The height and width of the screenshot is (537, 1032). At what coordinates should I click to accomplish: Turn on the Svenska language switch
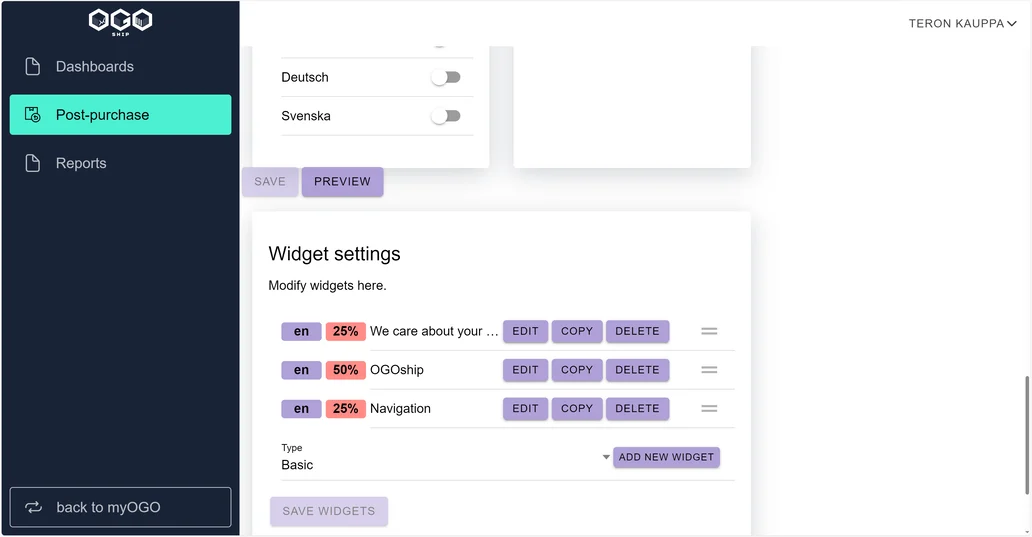(x=446, y=116)
